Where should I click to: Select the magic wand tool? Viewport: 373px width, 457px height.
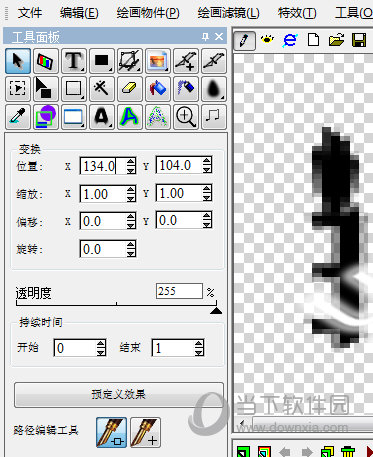102,89
